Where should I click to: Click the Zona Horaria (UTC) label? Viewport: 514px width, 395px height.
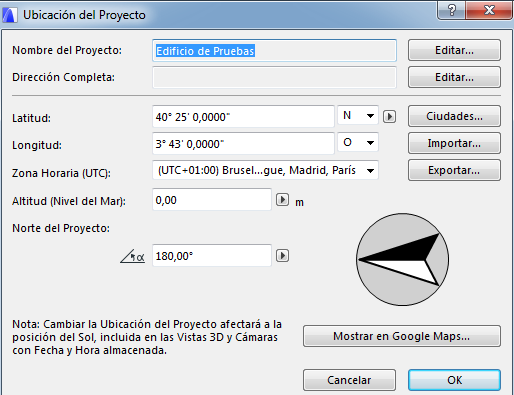(x=61, y=173)
